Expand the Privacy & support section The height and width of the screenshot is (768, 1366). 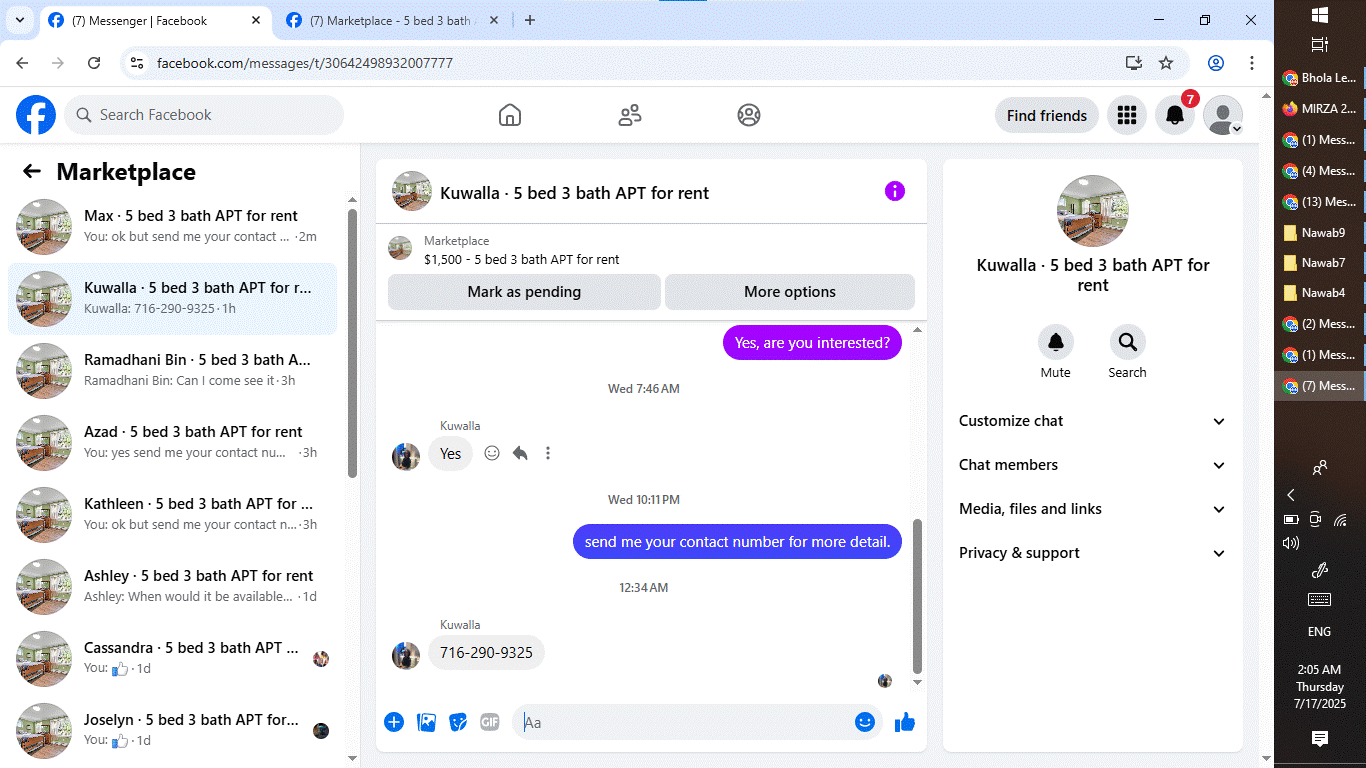tap(1093, 553)
